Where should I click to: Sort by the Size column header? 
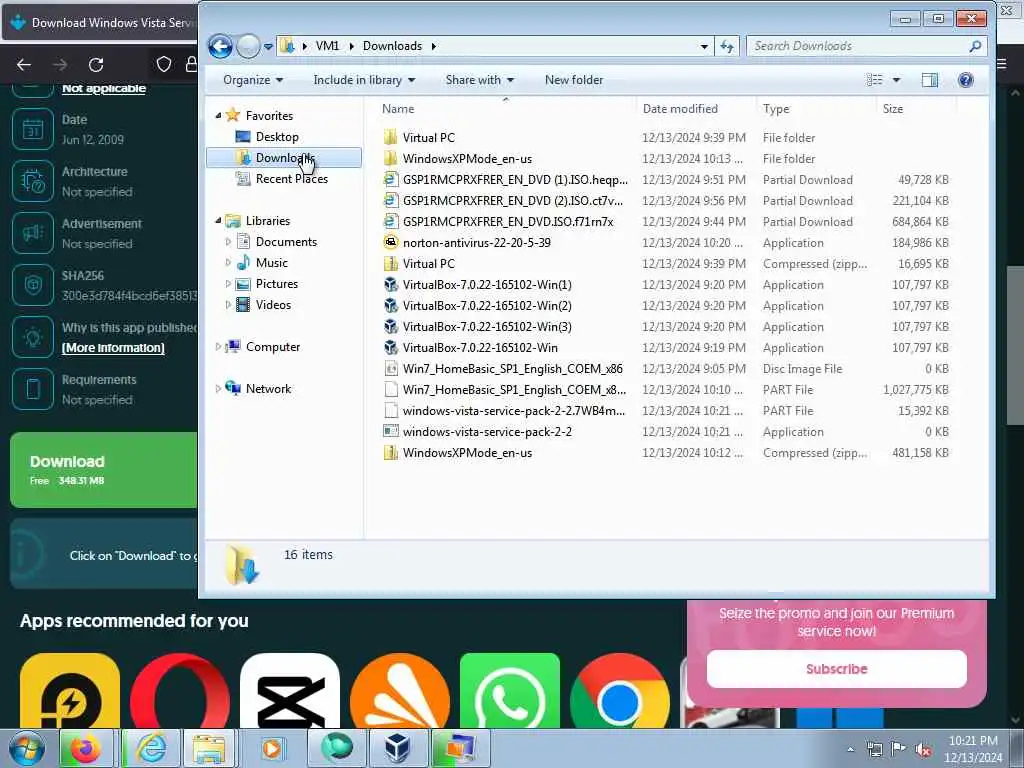893,109
